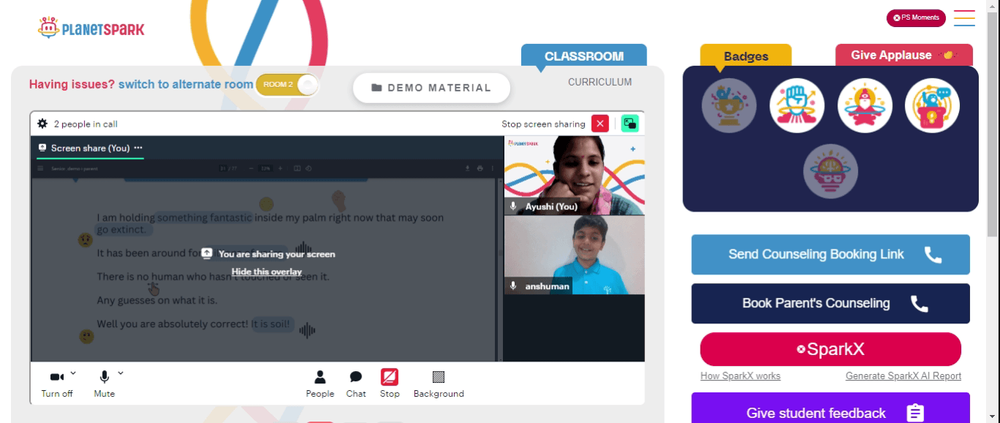Viewport: 1000px width, 423px height.
Task: Click Hide this overlay link
Action: (x=267, y=272)
